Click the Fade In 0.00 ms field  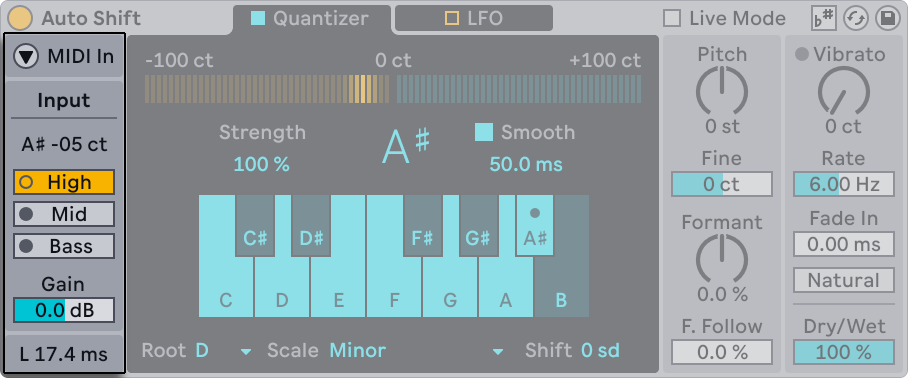(x=844, y=244)
